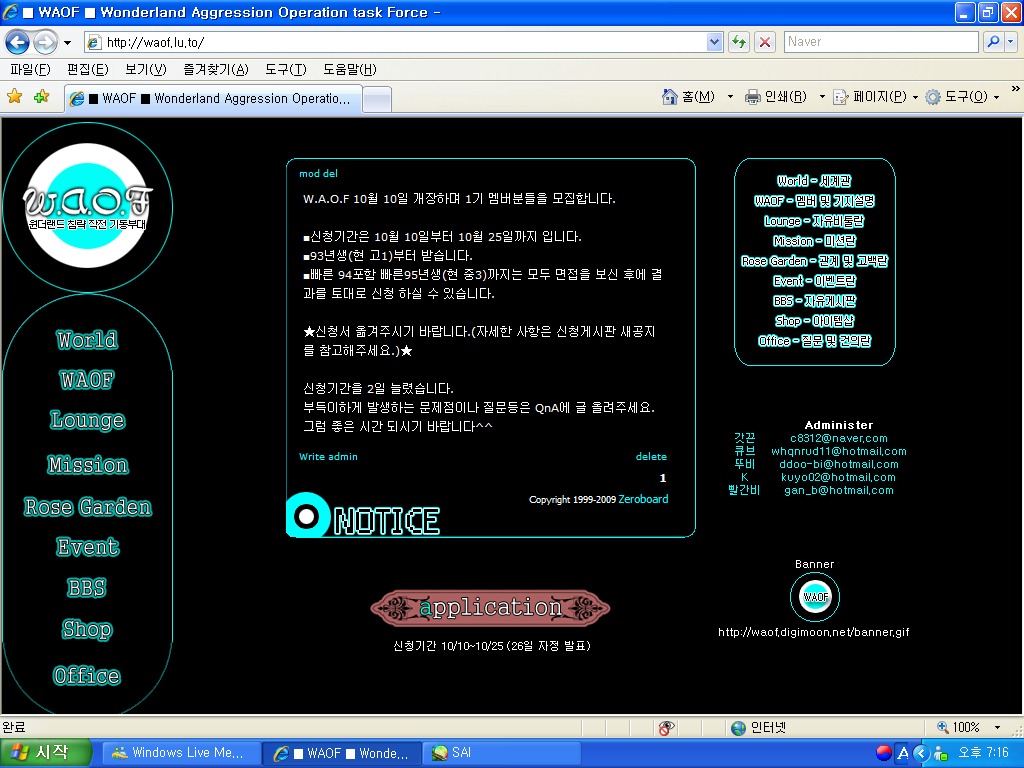Open the 도구(O) gear tools menu
The width and height of the screenshot is (1024, 768).
pyautogui.click(x=962, y=97)
